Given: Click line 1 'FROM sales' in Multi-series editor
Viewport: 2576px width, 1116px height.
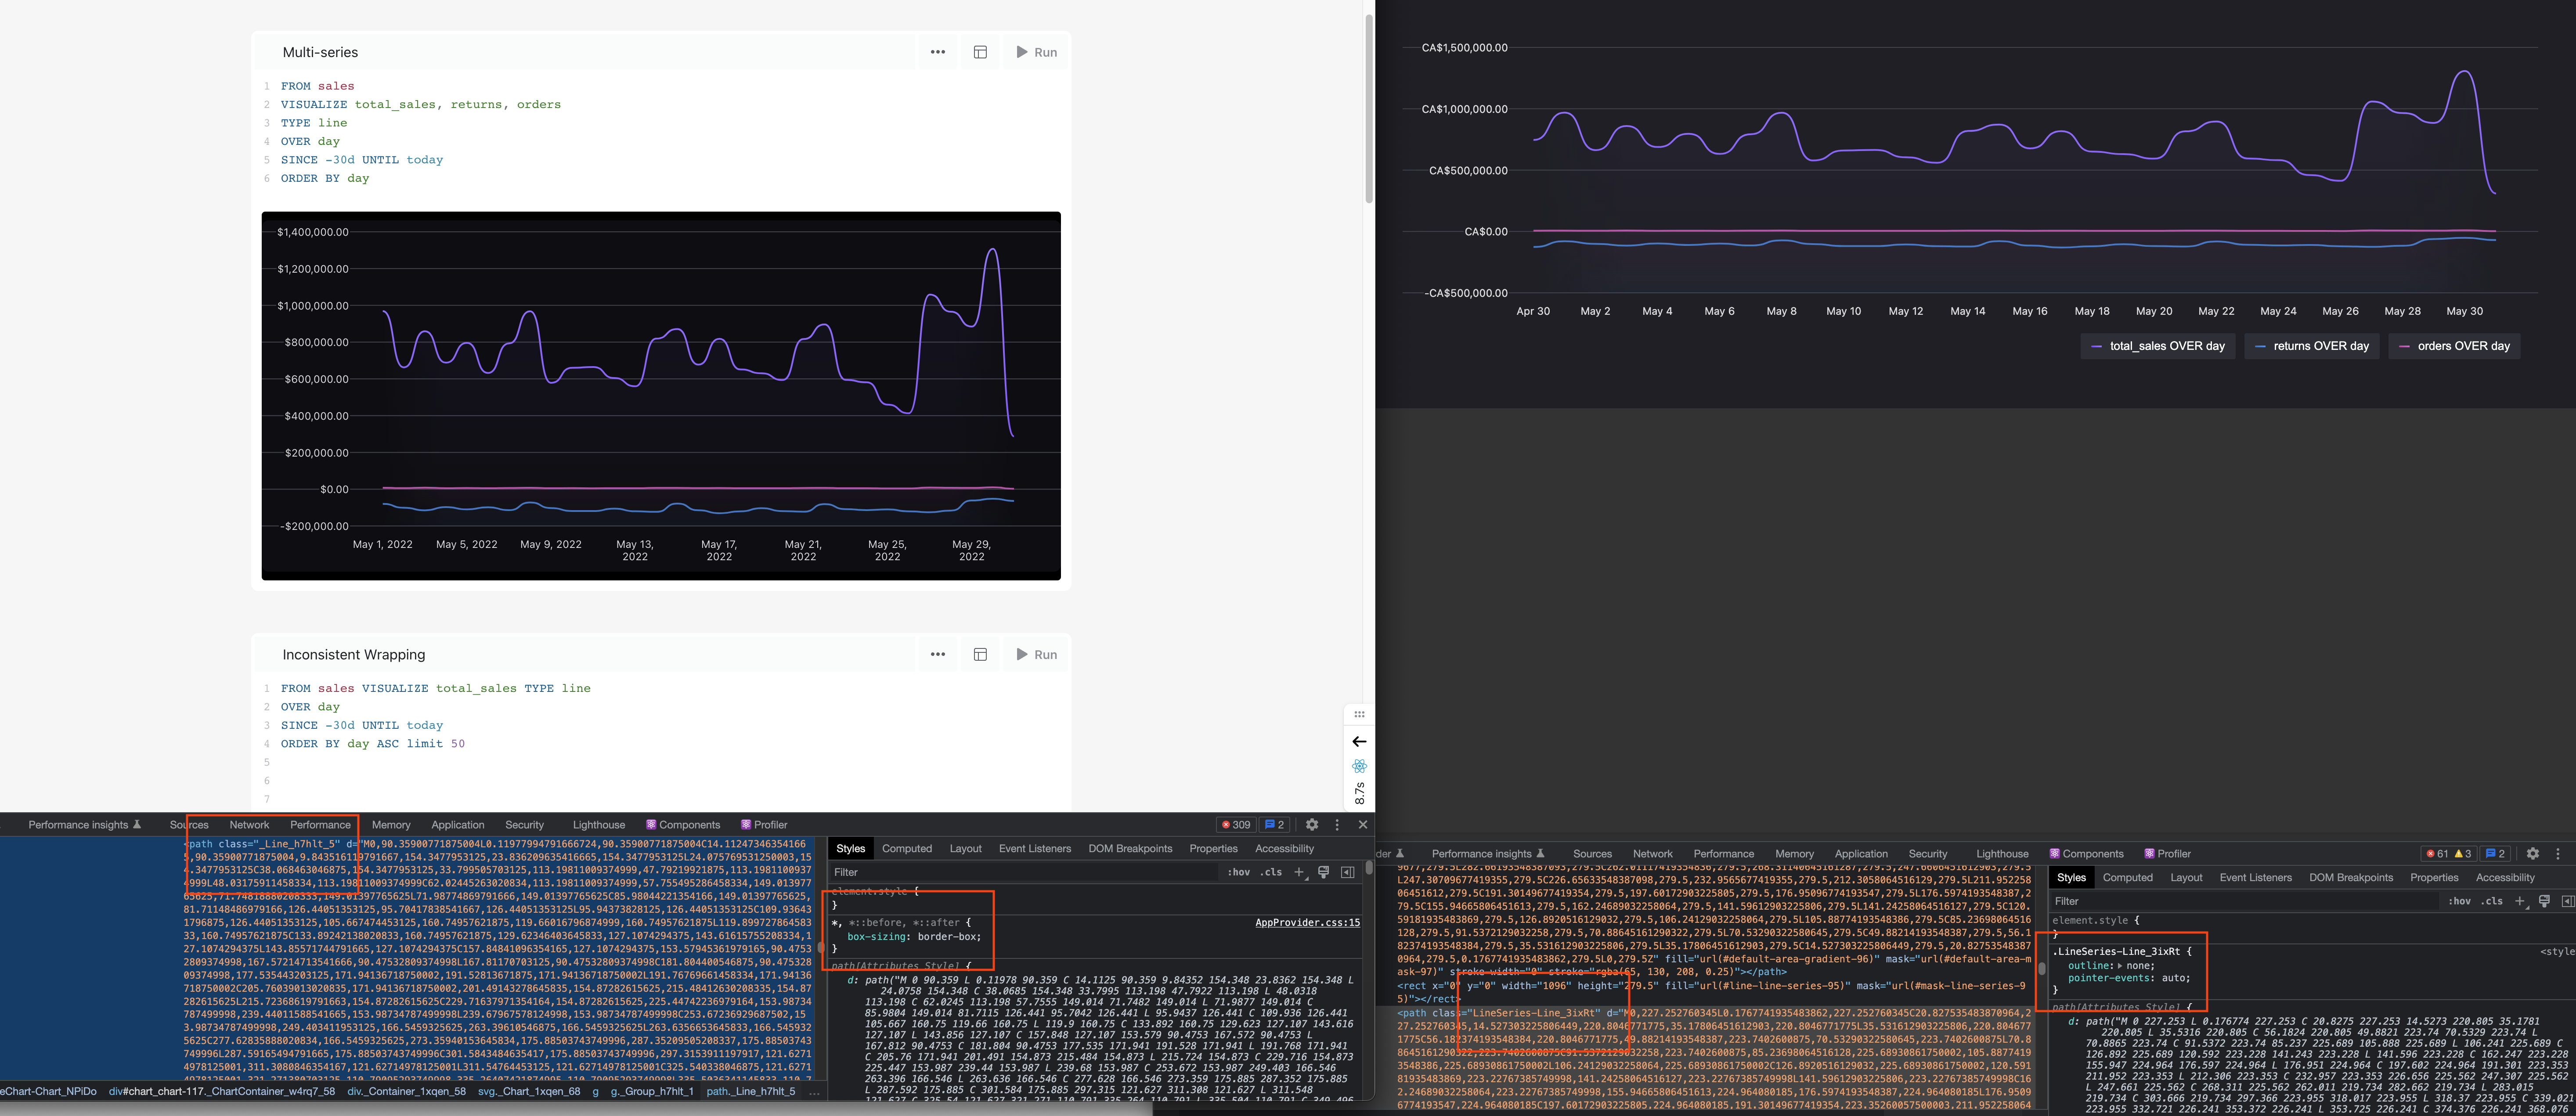Looking at the screenshot, I should (317, 86).
